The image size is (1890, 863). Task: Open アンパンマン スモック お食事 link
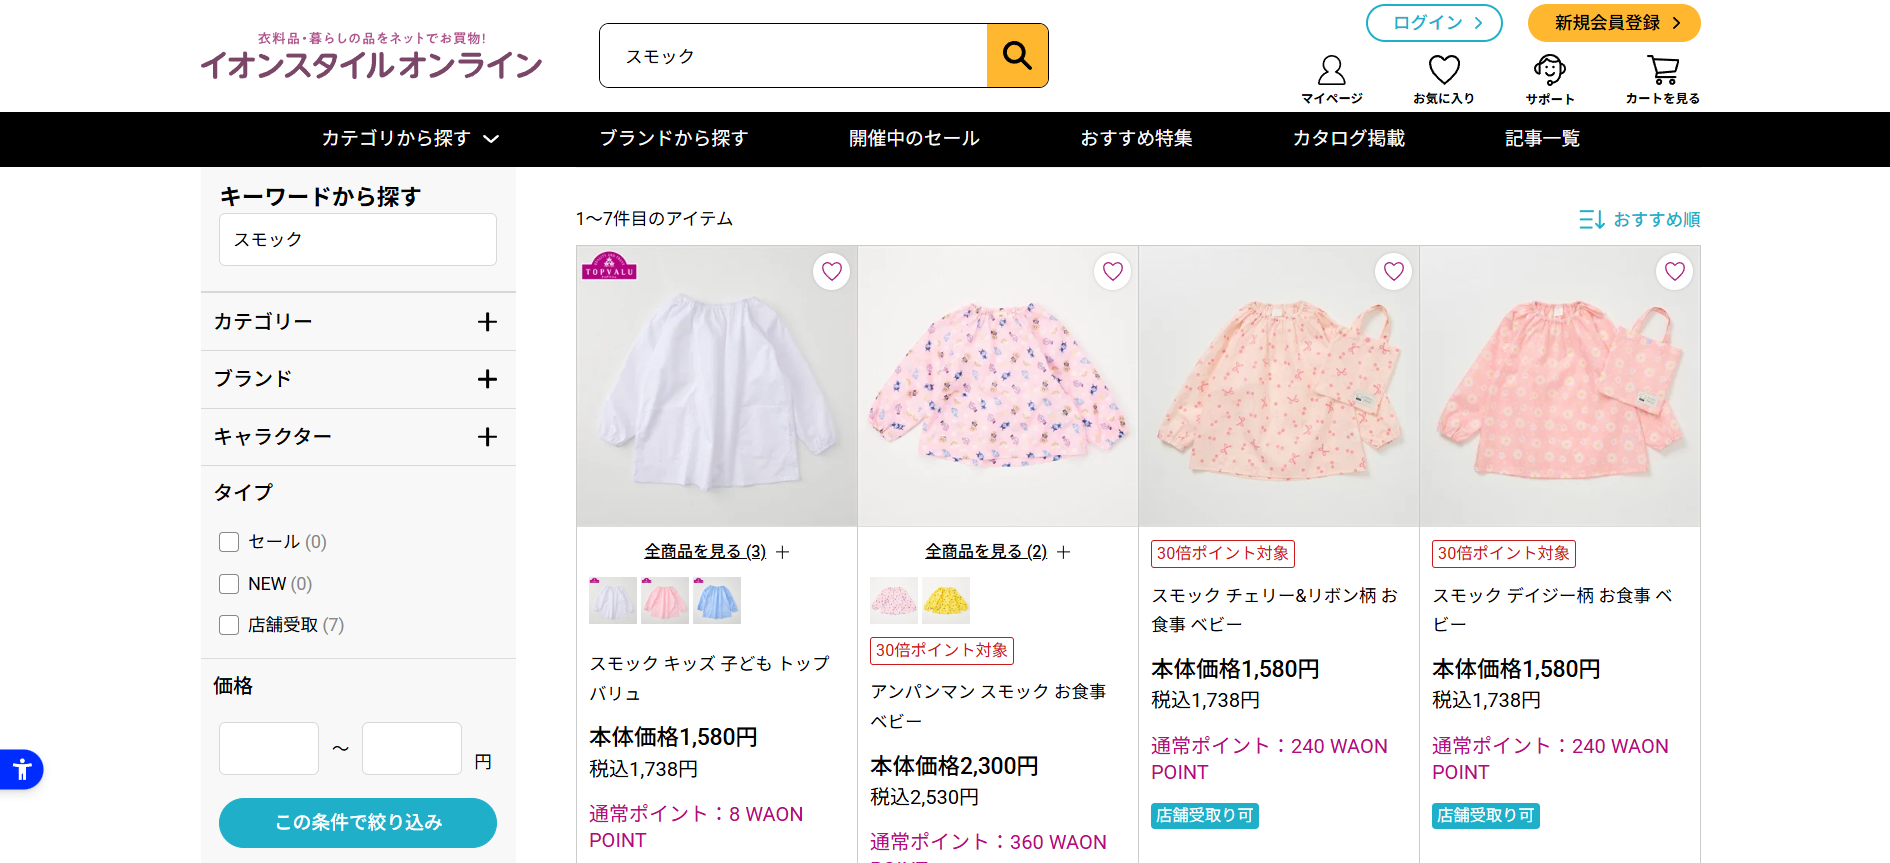click(x=988, y=706)
